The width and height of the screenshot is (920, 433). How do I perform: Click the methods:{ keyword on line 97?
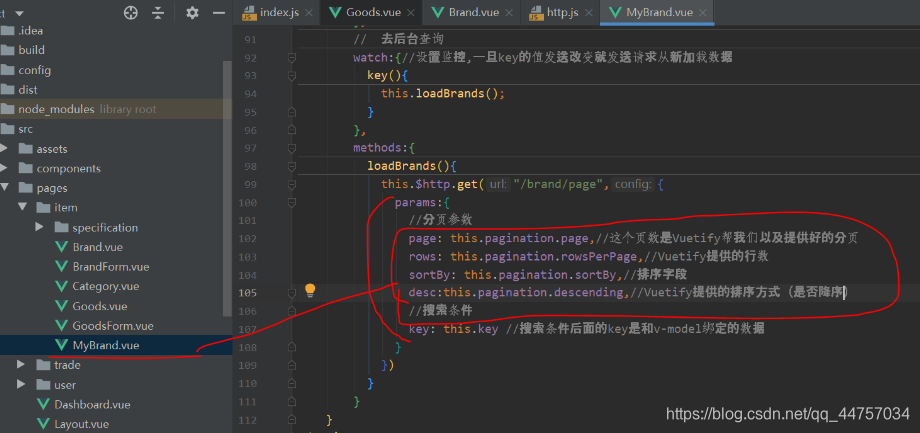(384, 148)
